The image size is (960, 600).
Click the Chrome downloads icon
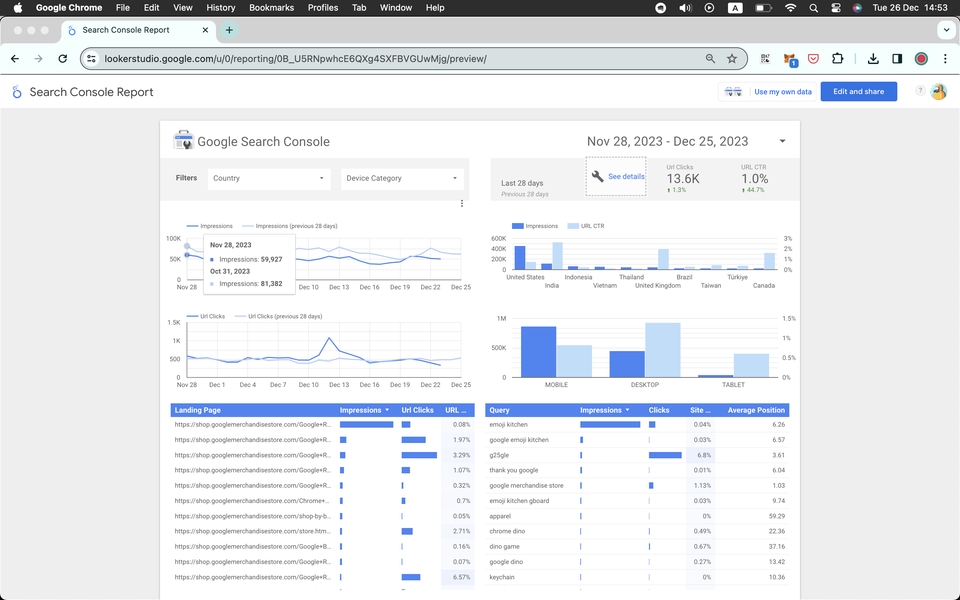pos(873,59)
